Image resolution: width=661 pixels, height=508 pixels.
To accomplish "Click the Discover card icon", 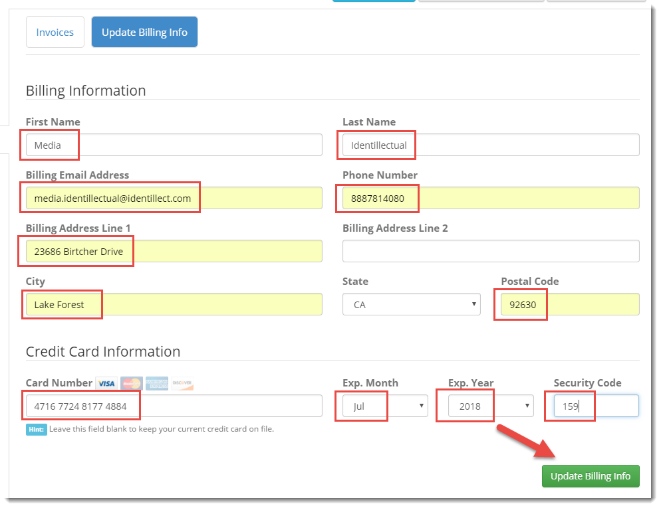I will (x=181, y=384).
